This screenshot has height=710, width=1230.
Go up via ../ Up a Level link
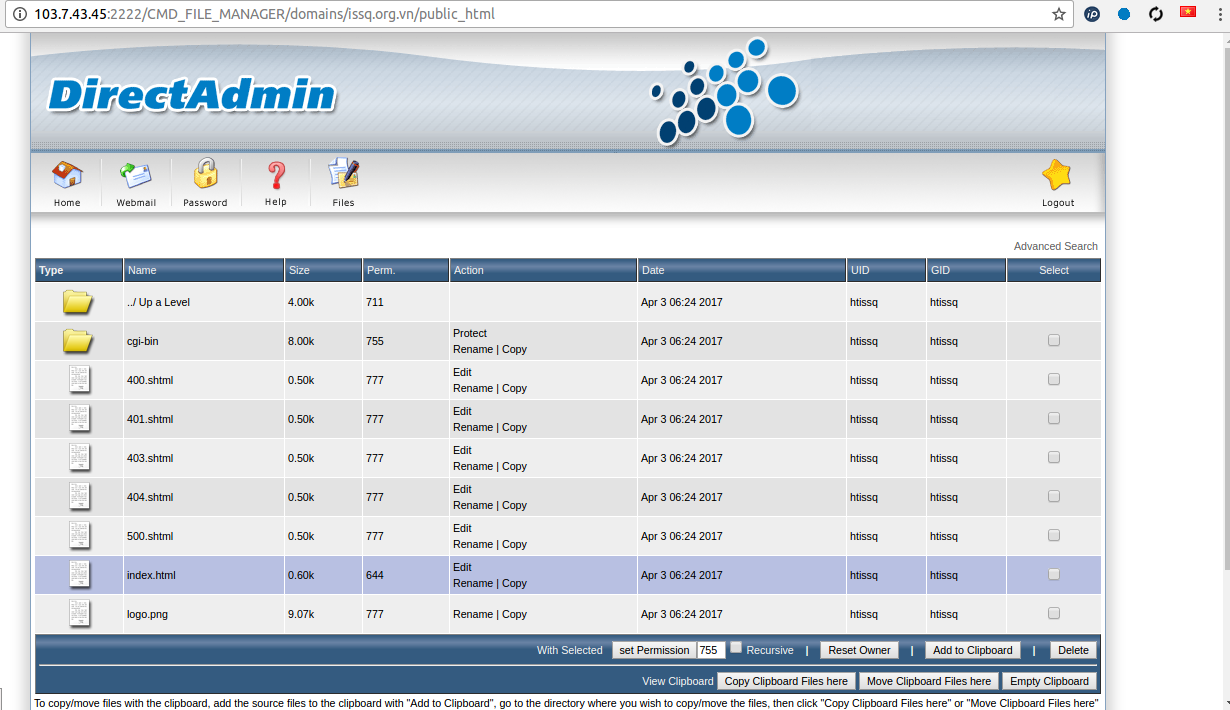pyautogui.click(x=158, y=302)
